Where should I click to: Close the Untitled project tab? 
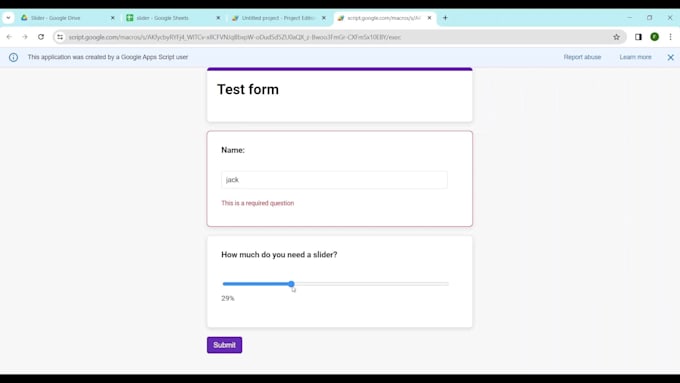click(324, 18)
